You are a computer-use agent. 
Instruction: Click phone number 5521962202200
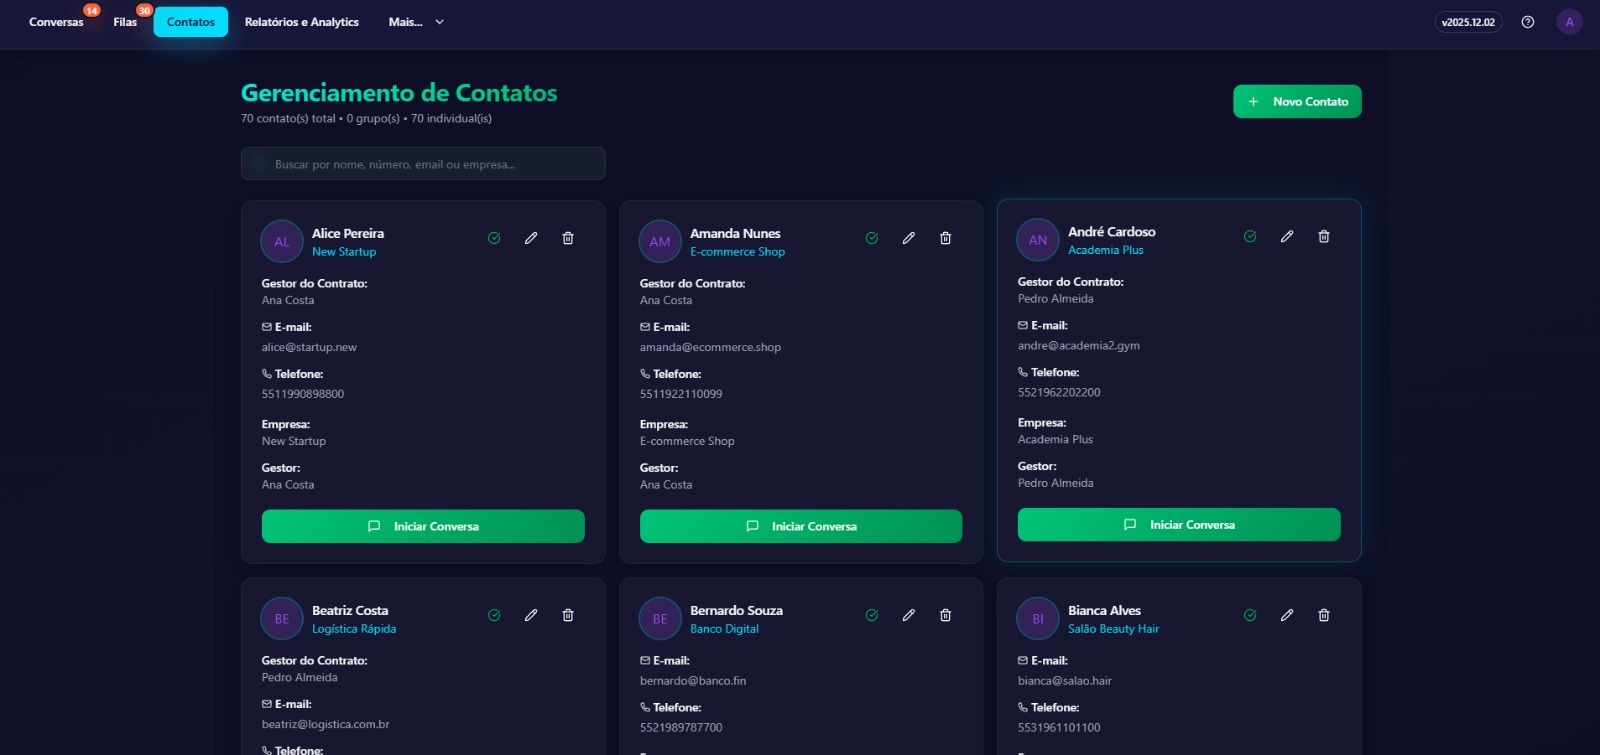[1059, 392]
